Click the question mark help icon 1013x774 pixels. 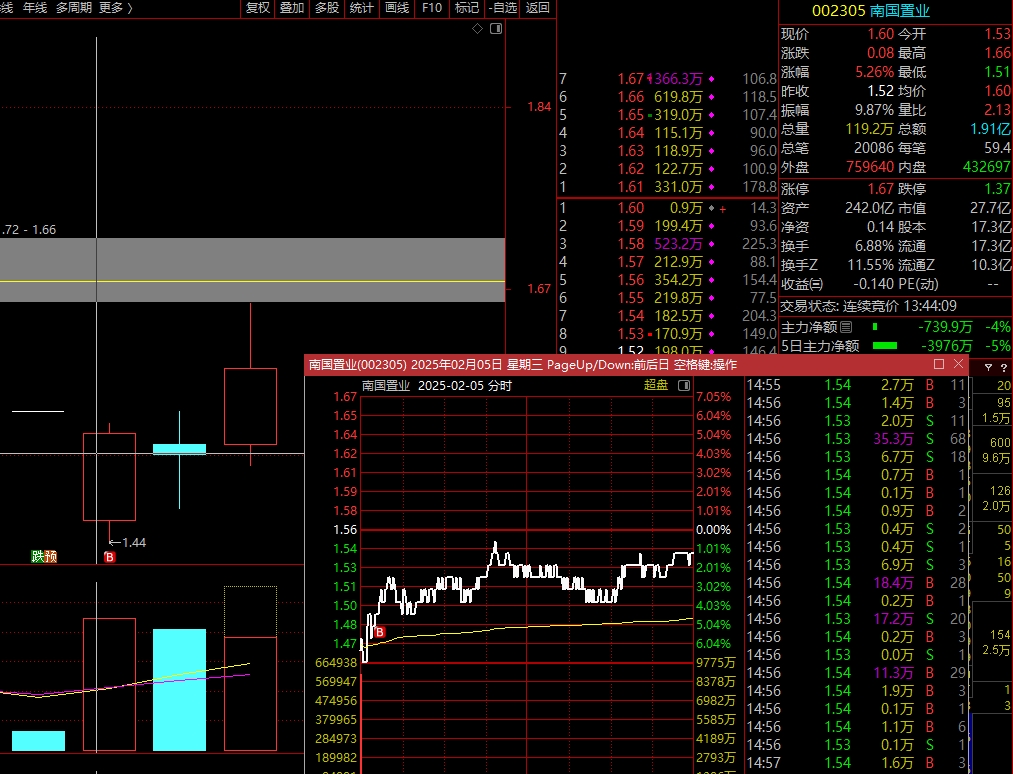[x=1003, y=367]
